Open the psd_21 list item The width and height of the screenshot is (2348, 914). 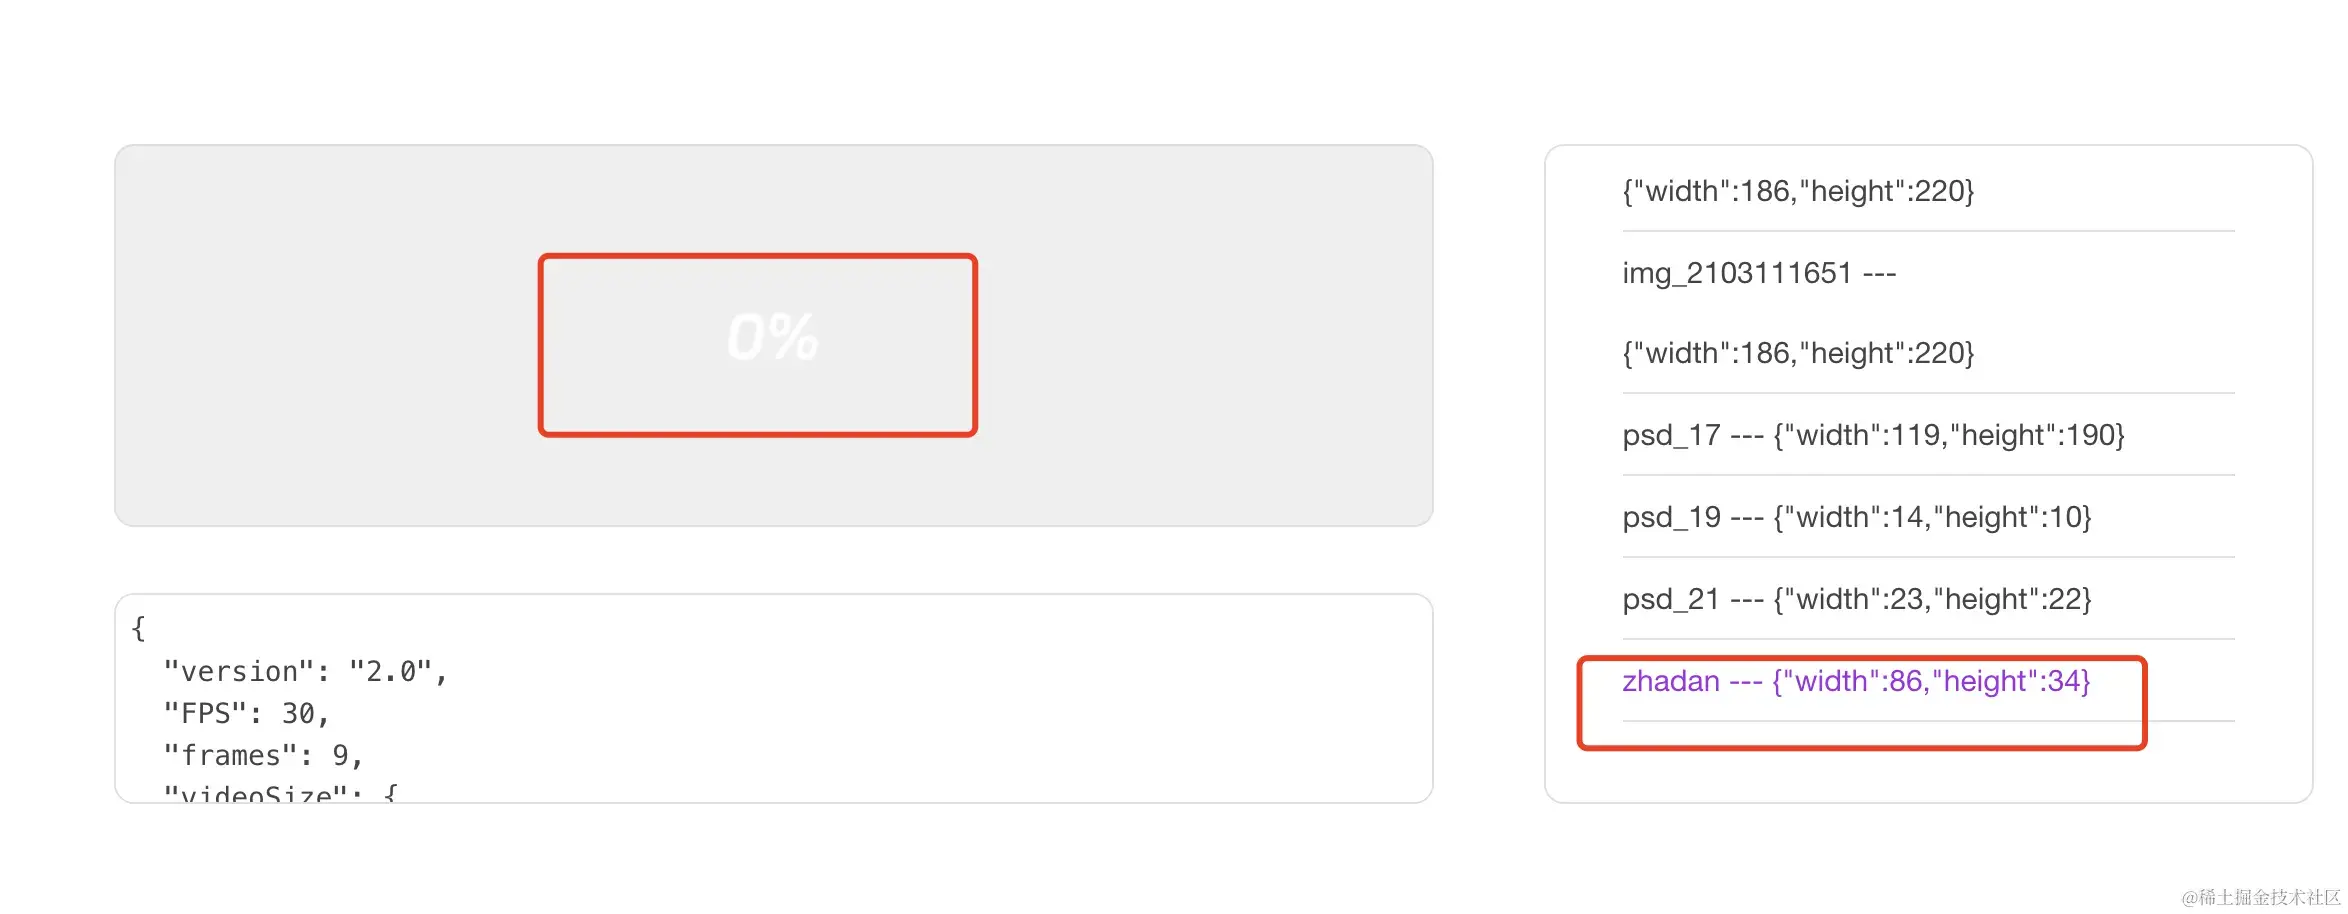pos(1856,599)
